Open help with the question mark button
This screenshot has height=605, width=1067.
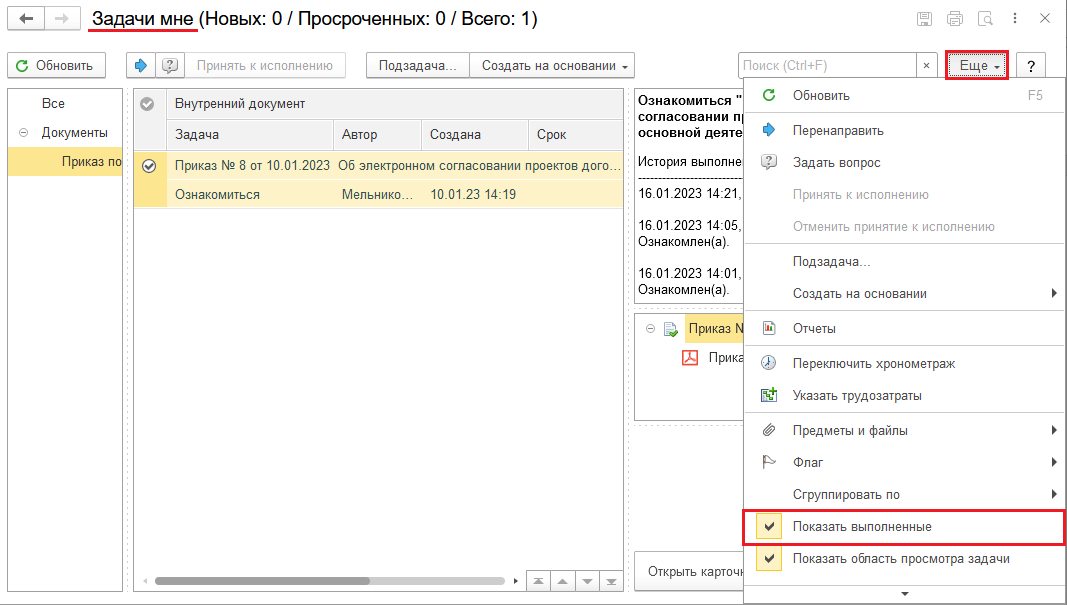[1030, 66]
